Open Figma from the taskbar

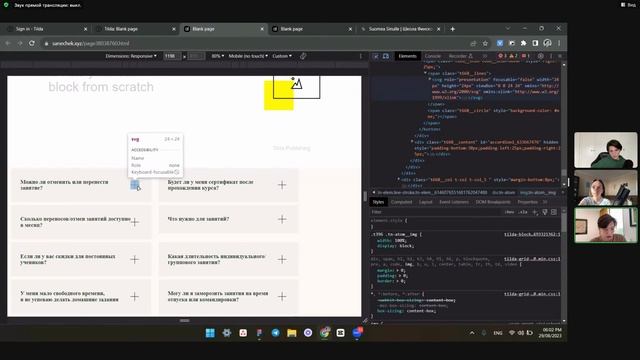pyautogui.click(x=259, y=333)
